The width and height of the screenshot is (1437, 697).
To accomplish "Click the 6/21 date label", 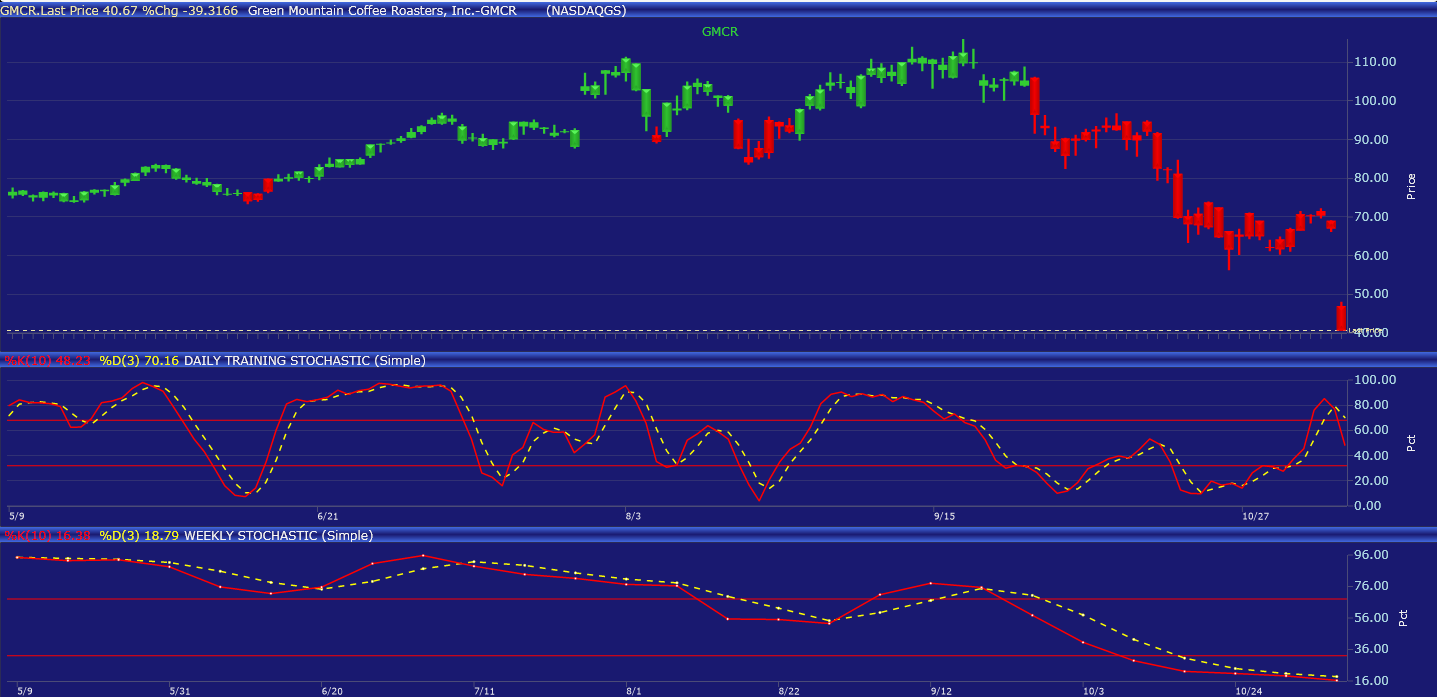I will click(328, 517).
